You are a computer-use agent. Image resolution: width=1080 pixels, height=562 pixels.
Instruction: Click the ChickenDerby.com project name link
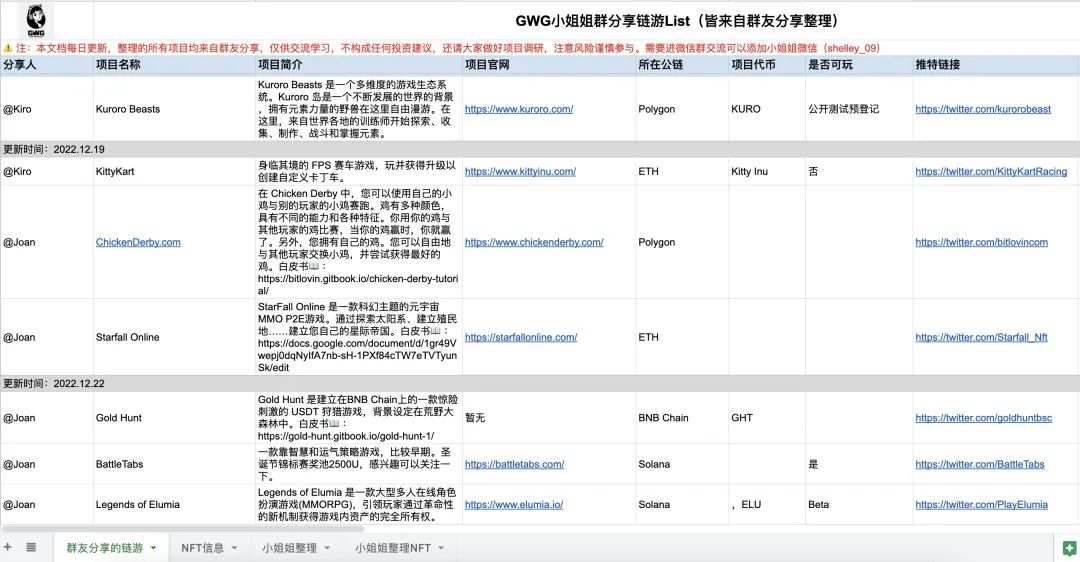pos(138,242)
